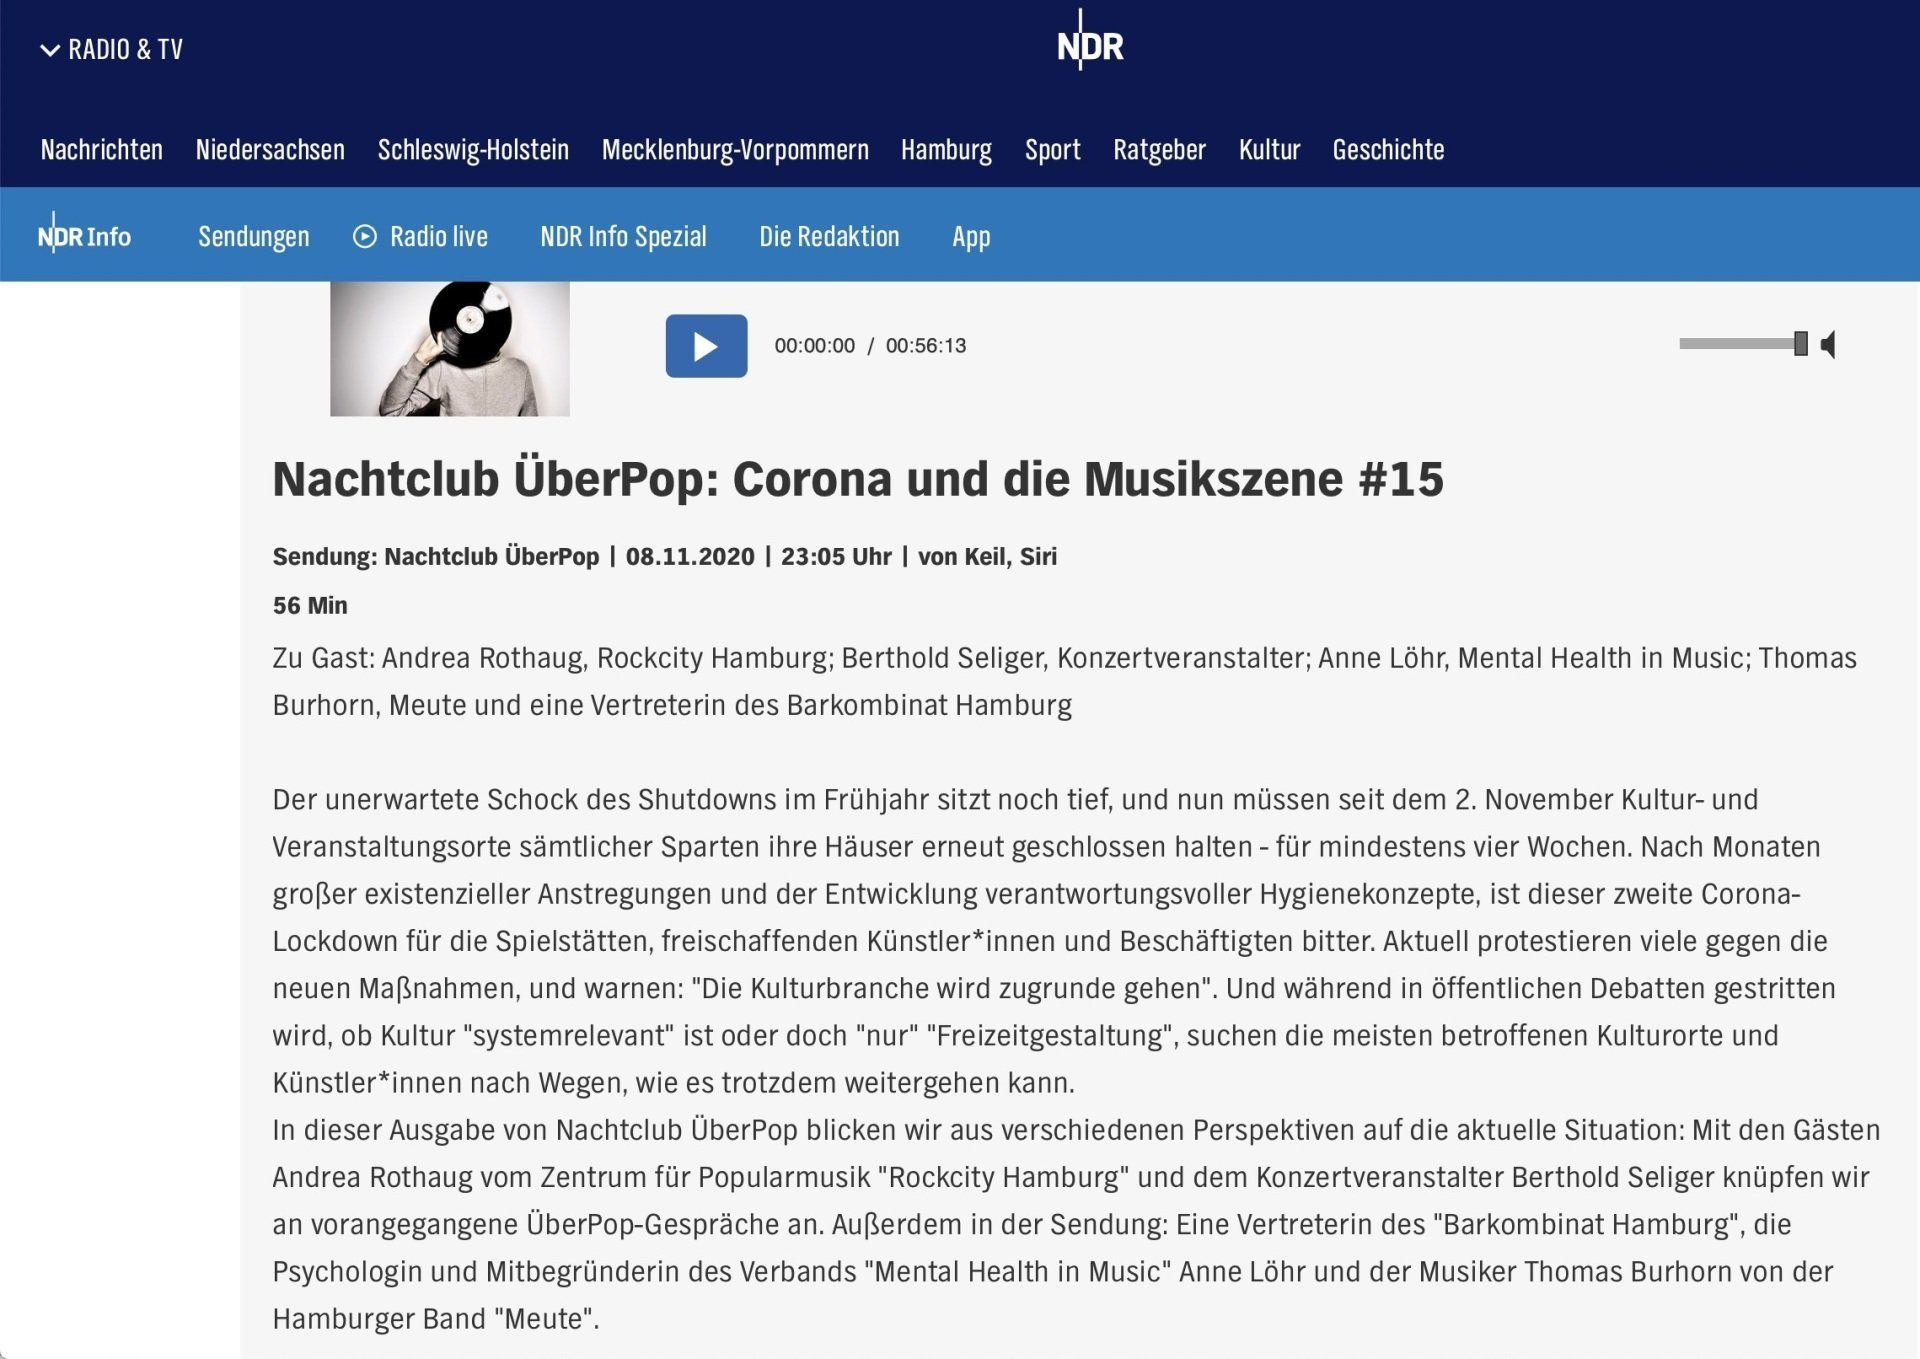Open the NDR Info station logo
Screen dimensions: 1920x1359
pos(84,234)
